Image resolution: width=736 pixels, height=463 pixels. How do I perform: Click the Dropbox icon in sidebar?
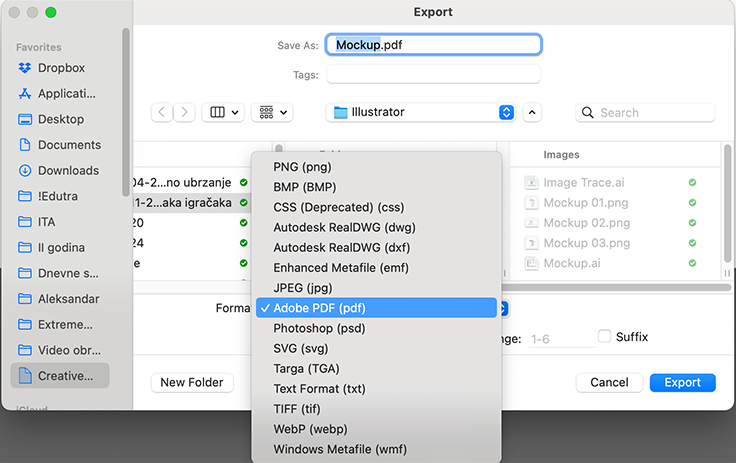pyautogui.click(x=25, y=68)
